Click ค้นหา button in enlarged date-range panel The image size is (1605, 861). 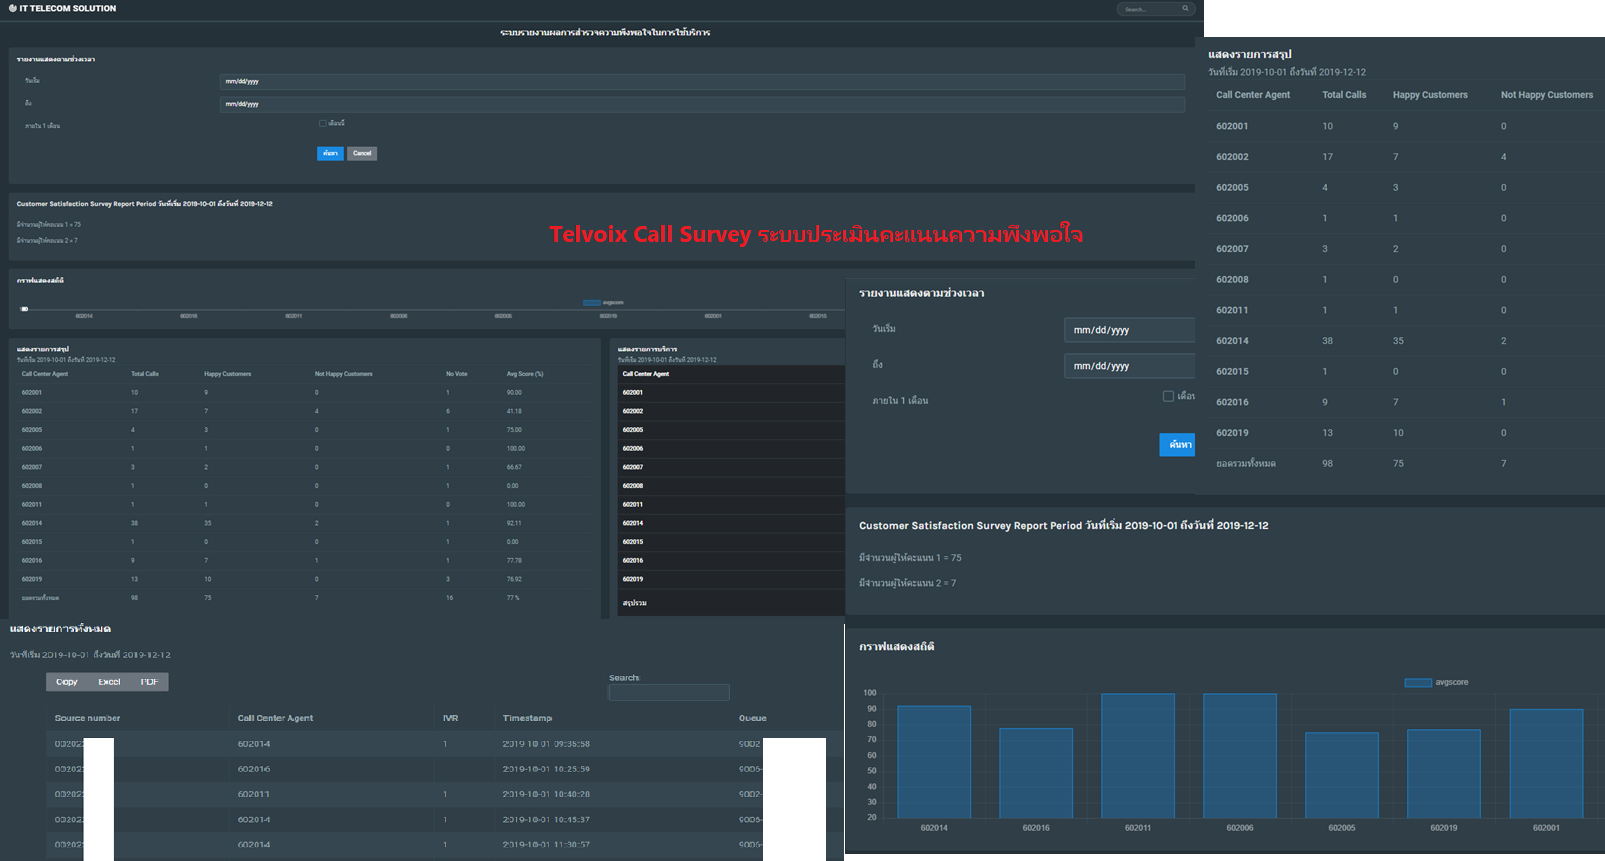click(x=1178, y=444)
